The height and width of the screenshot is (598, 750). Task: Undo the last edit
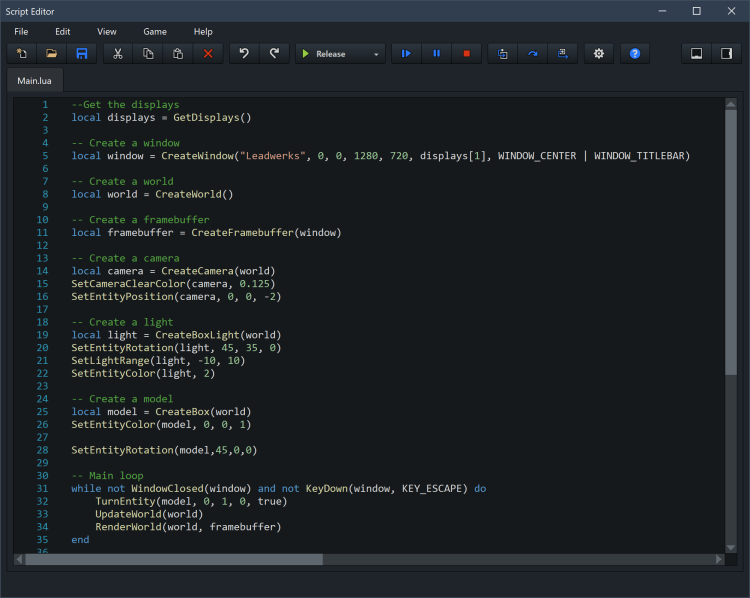243,54
